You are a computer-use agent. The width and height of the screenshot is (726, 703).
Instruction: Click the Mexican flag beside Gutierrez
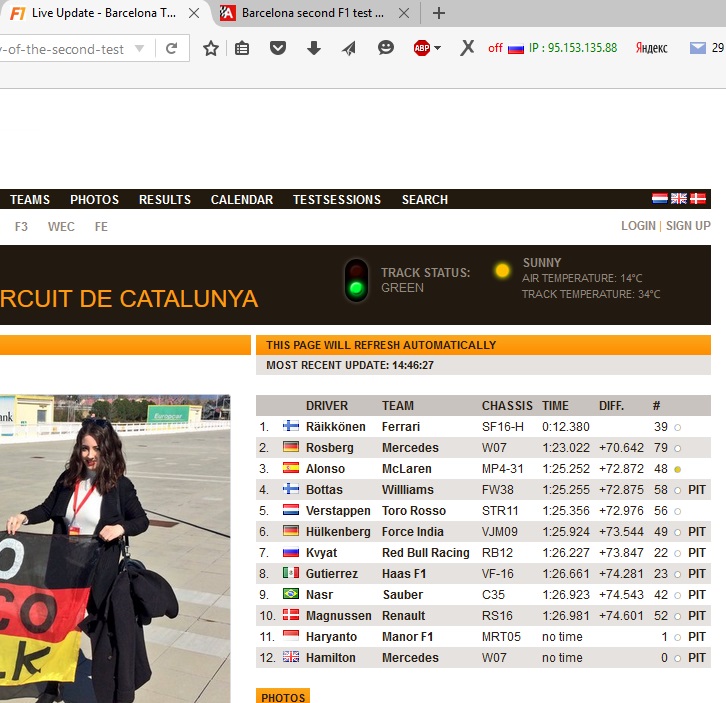[291, 573]
